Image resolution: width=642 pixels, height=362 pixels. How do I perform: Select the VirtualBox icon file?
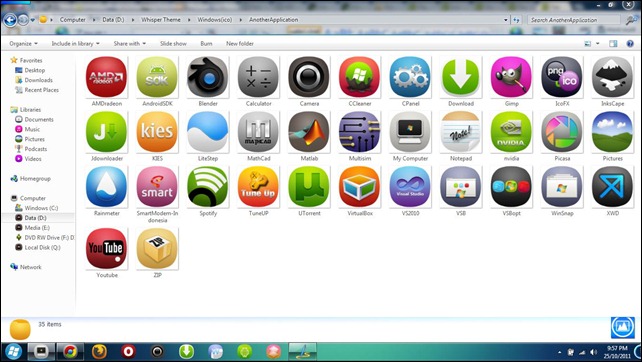pos(359,187)
